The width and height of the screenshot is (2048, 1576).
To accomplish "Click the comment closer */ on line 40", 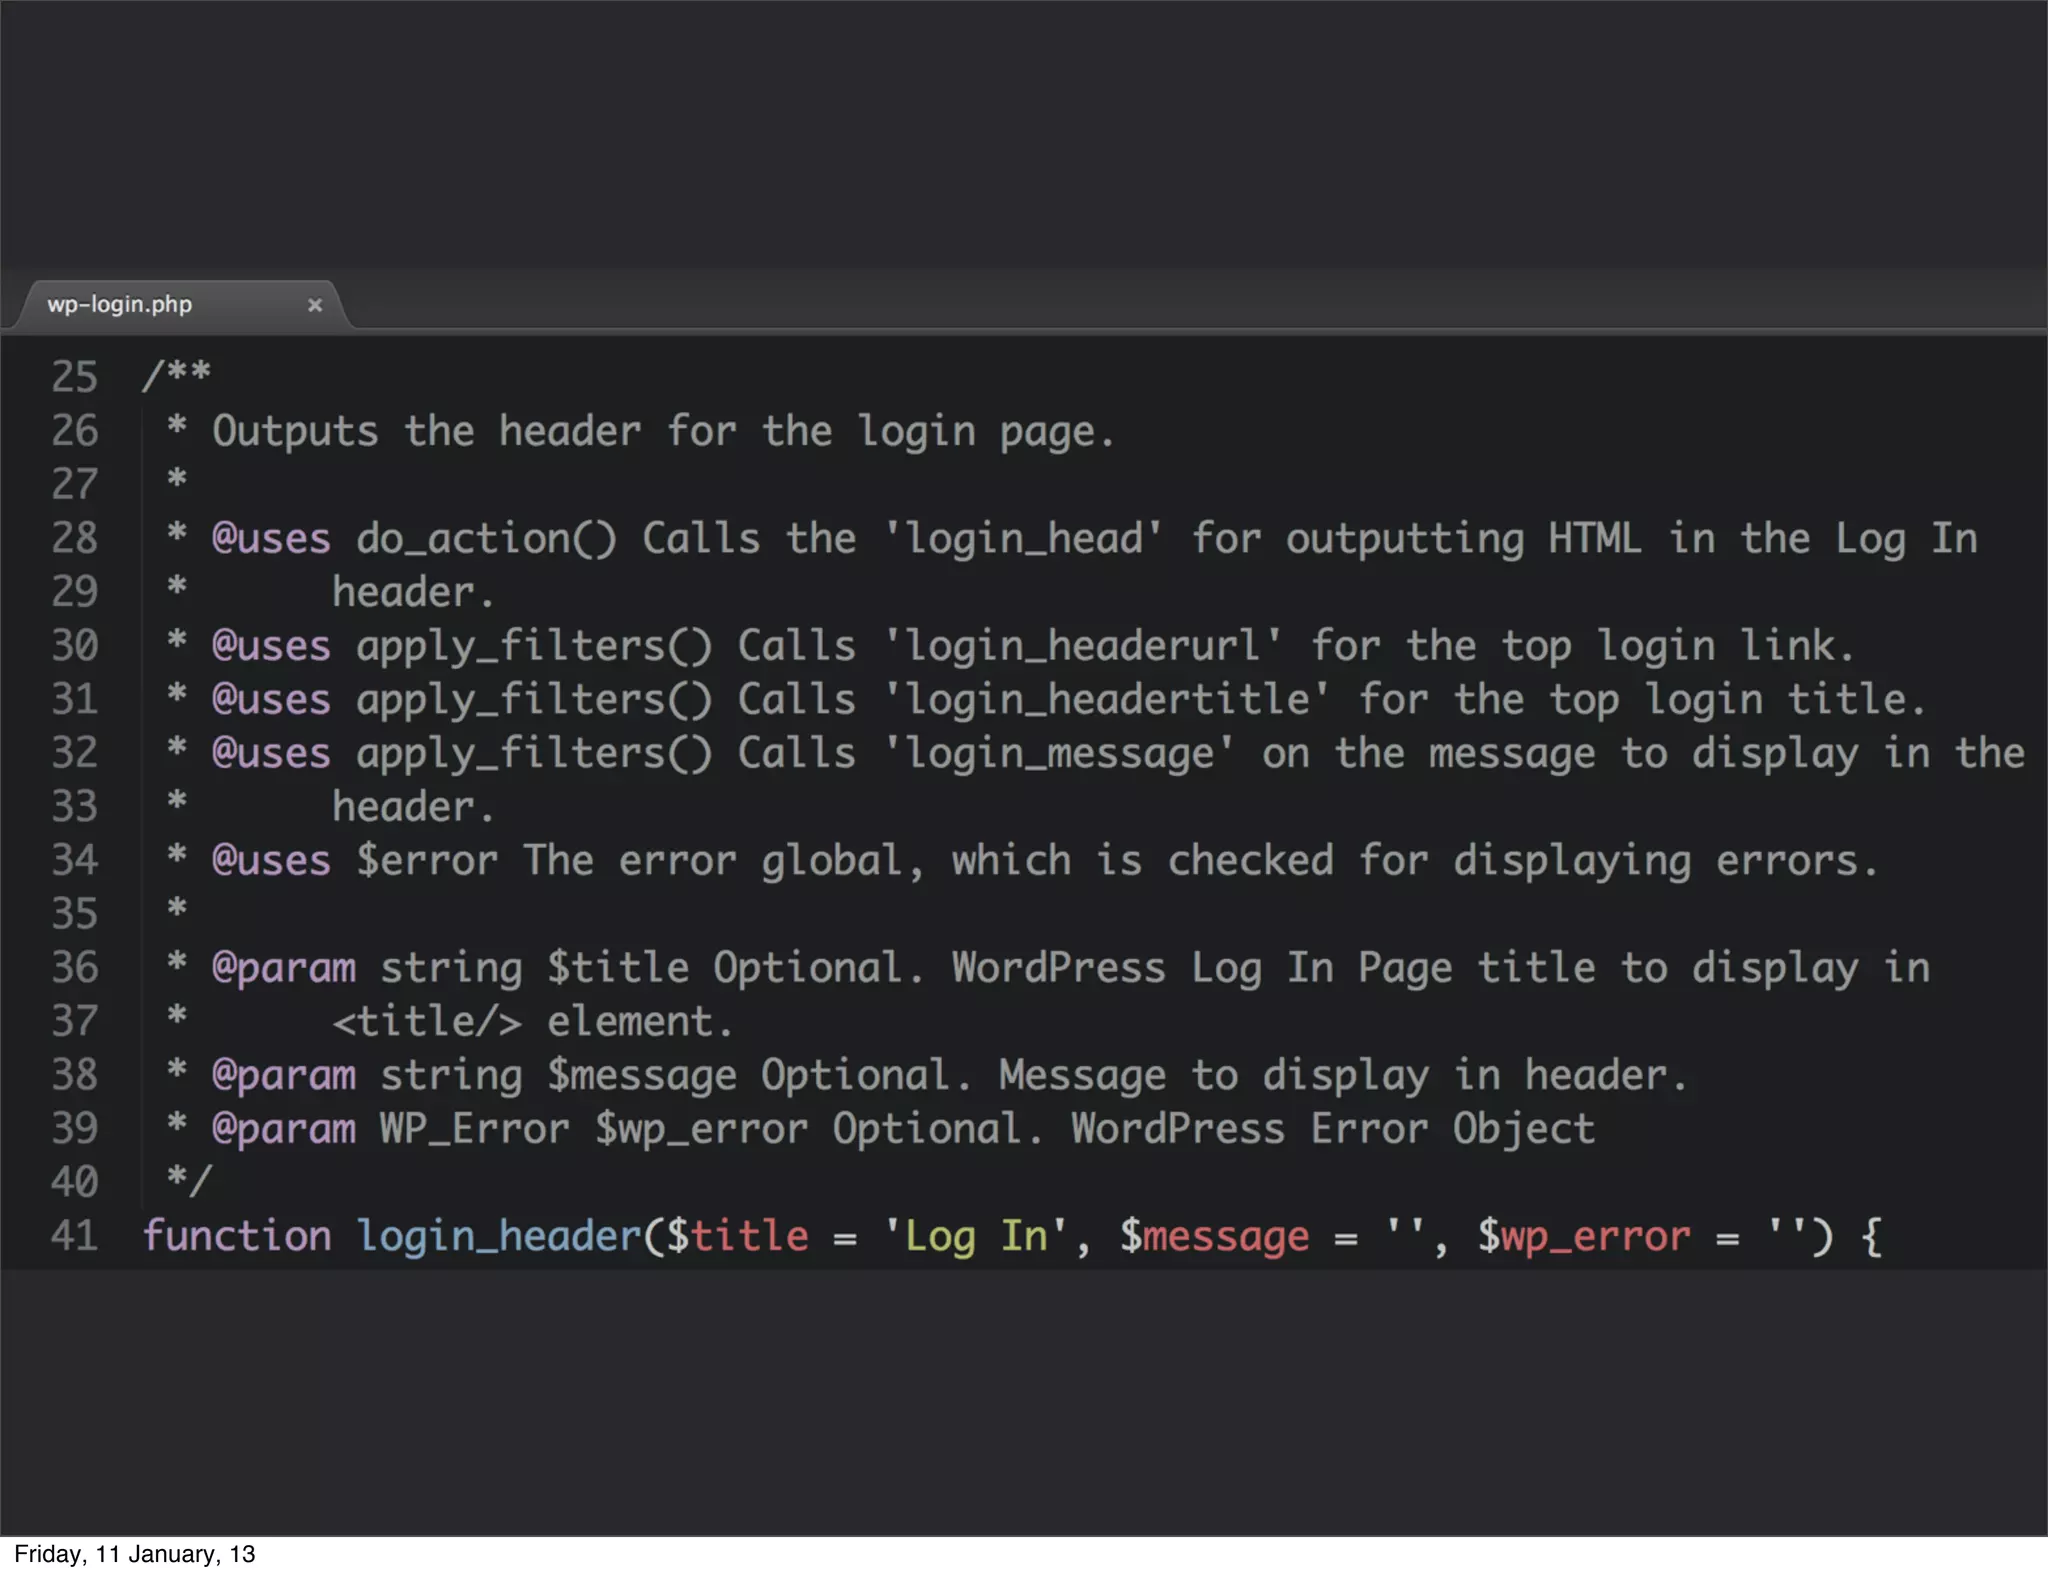I will (x=188, y=1181).
